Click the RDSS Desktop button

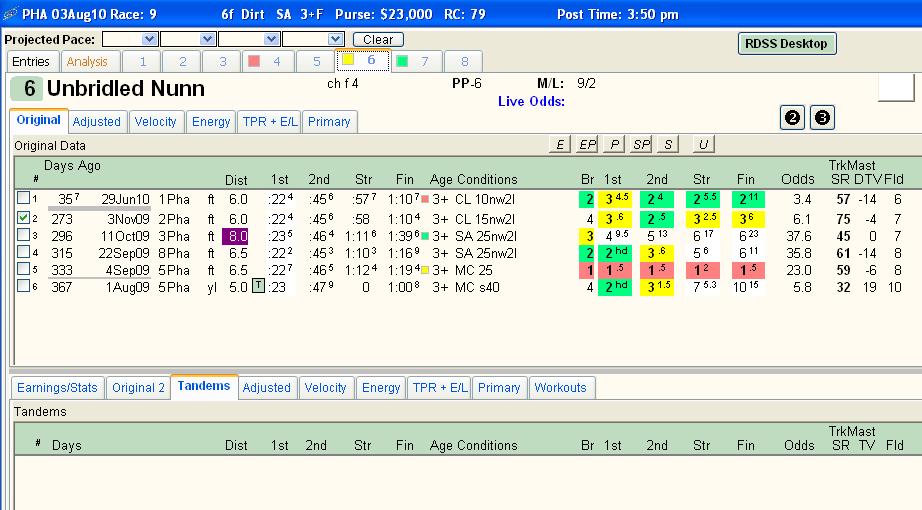(x=787, y=44)
